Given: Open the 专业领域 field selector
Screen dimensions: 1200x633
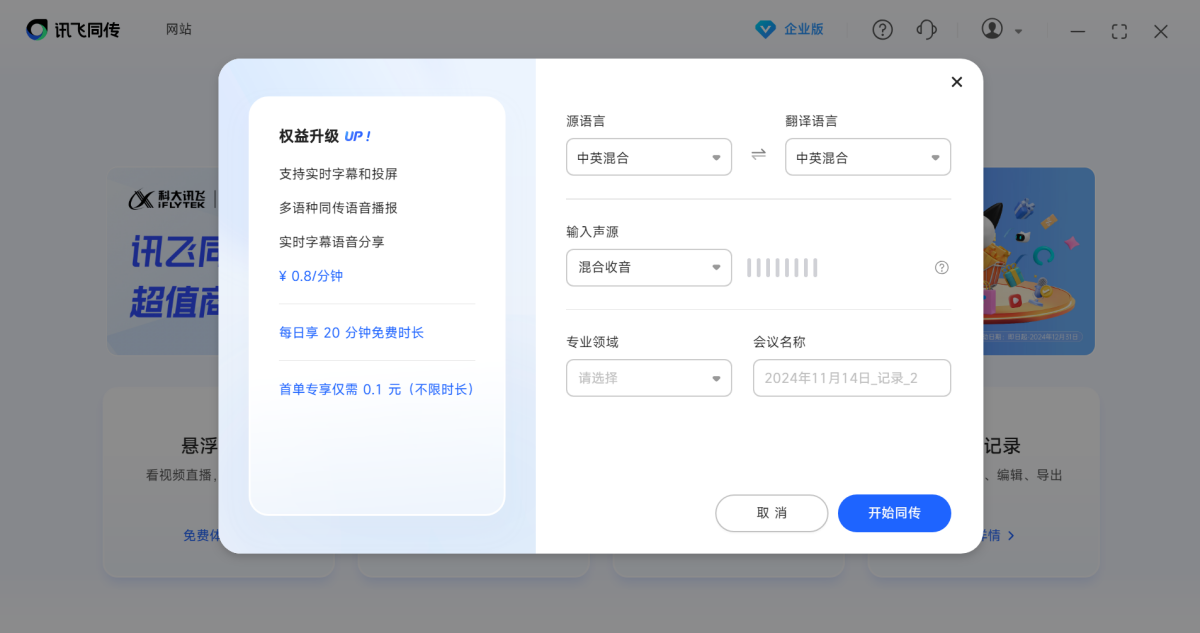Looking at the screenshot, I should pos(648,378).
